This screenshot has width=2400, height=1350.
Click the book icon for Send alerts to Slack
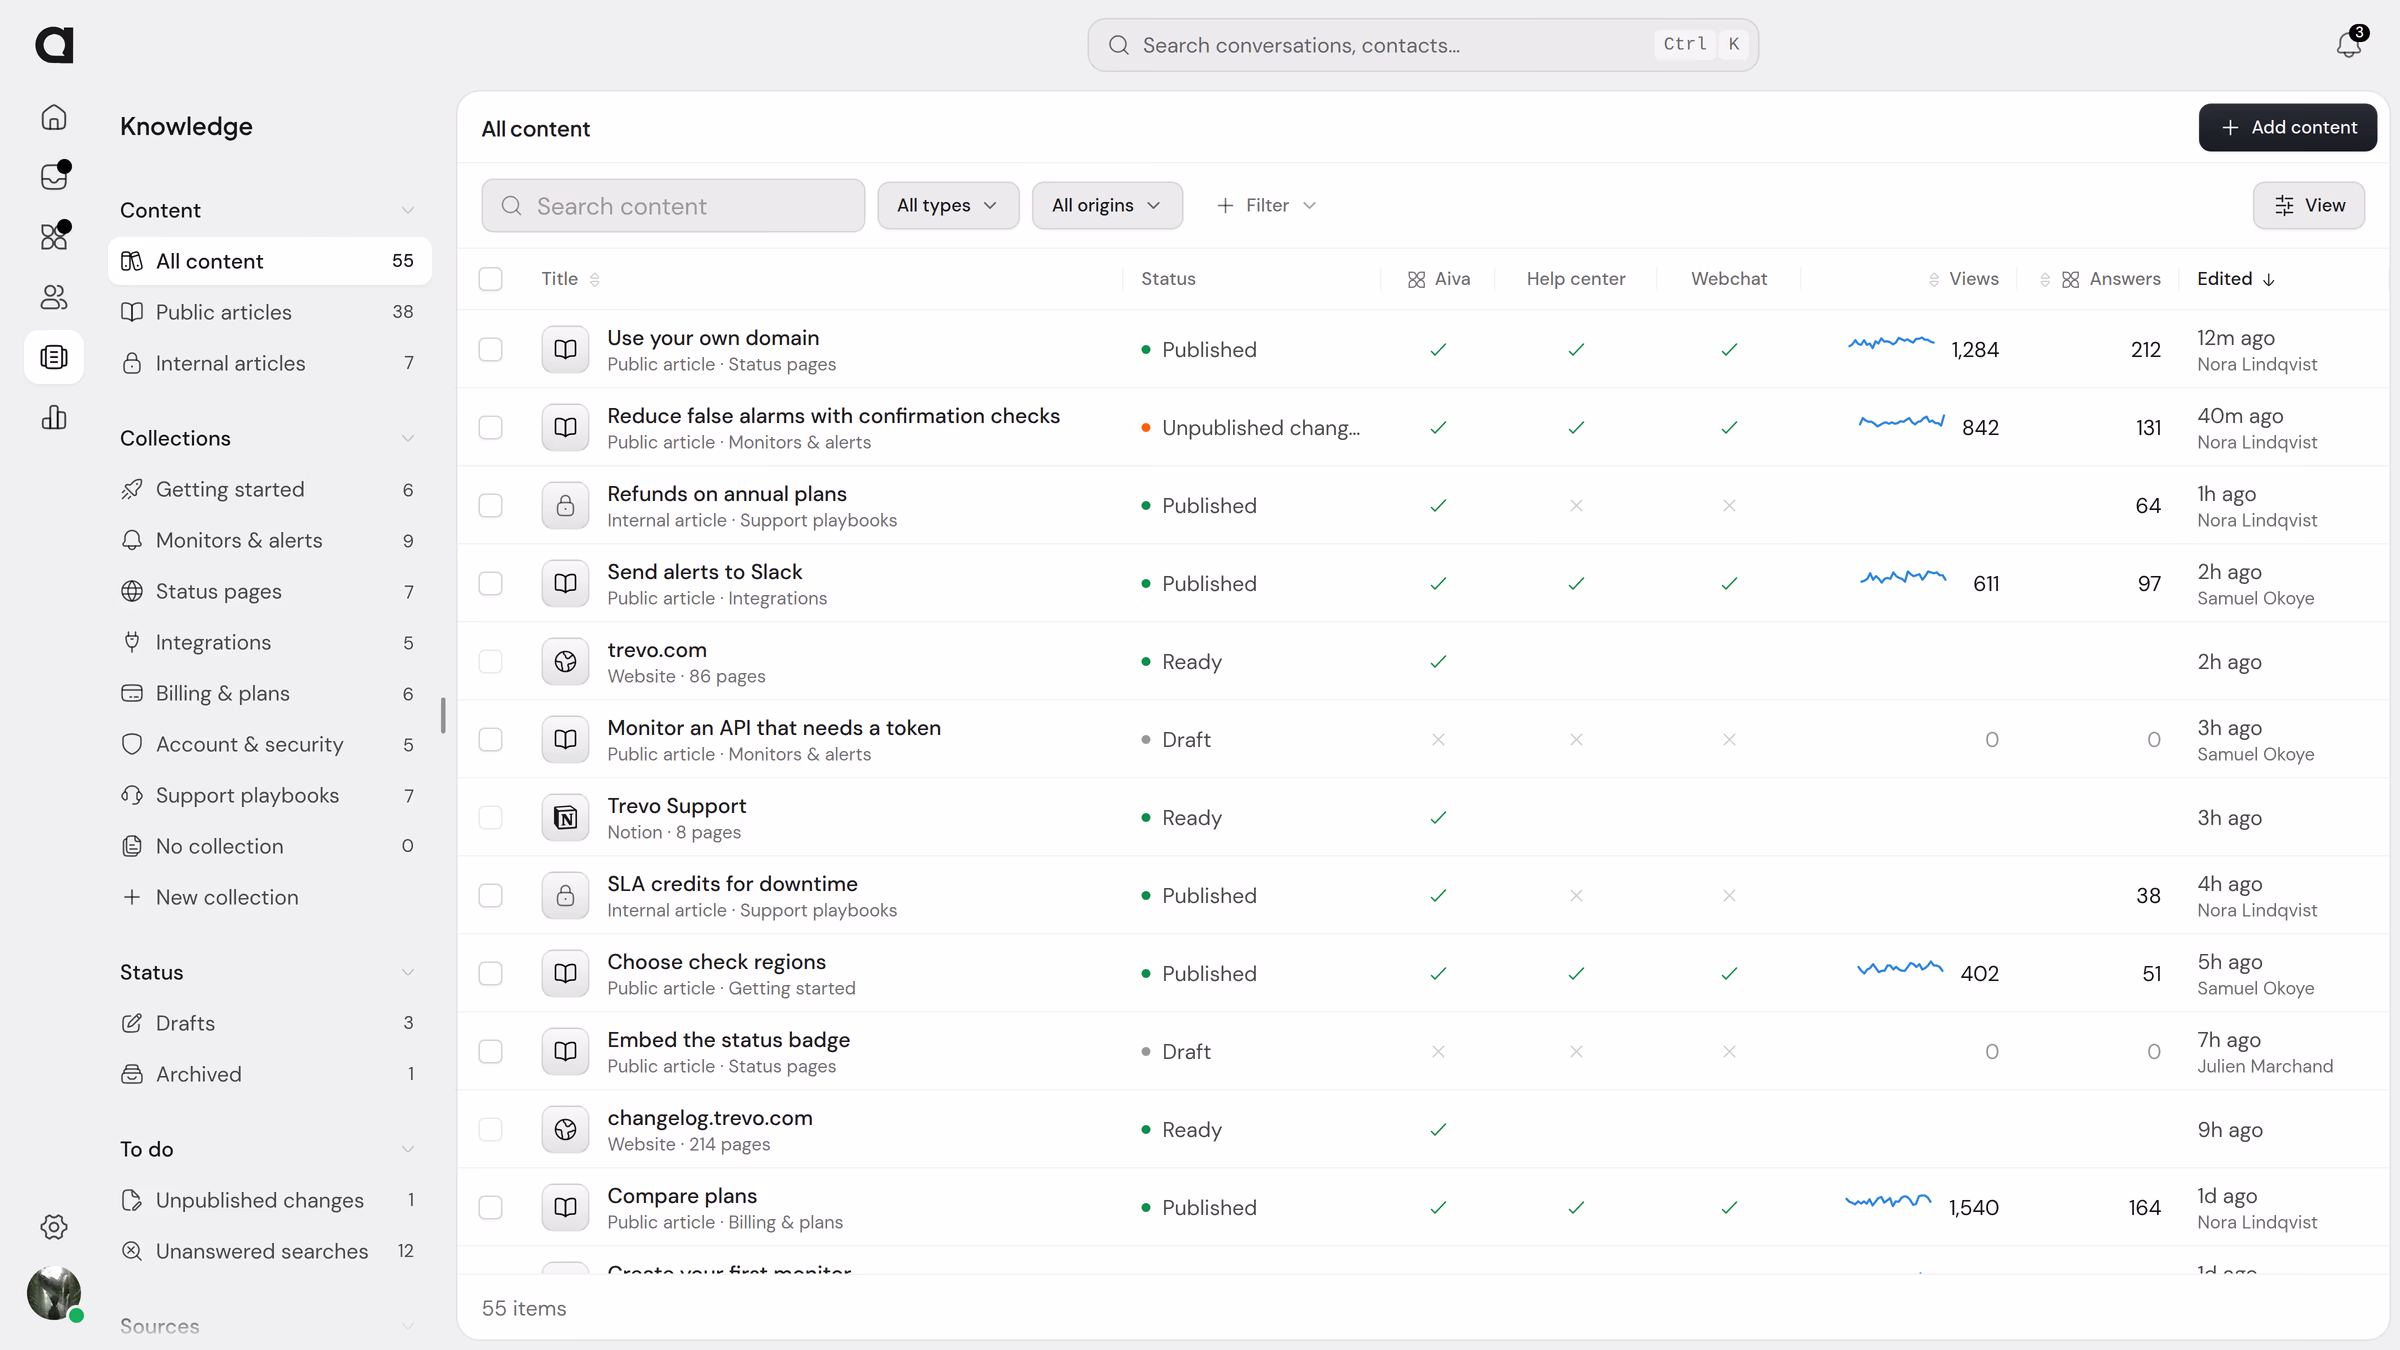(x=565, y=583)
